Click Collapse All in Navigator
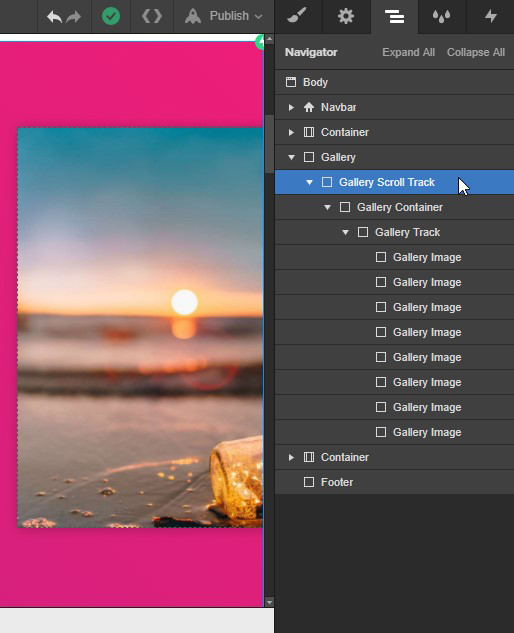Image resolution: width=514 pixels, height=633 pixels. click(476, 52)
